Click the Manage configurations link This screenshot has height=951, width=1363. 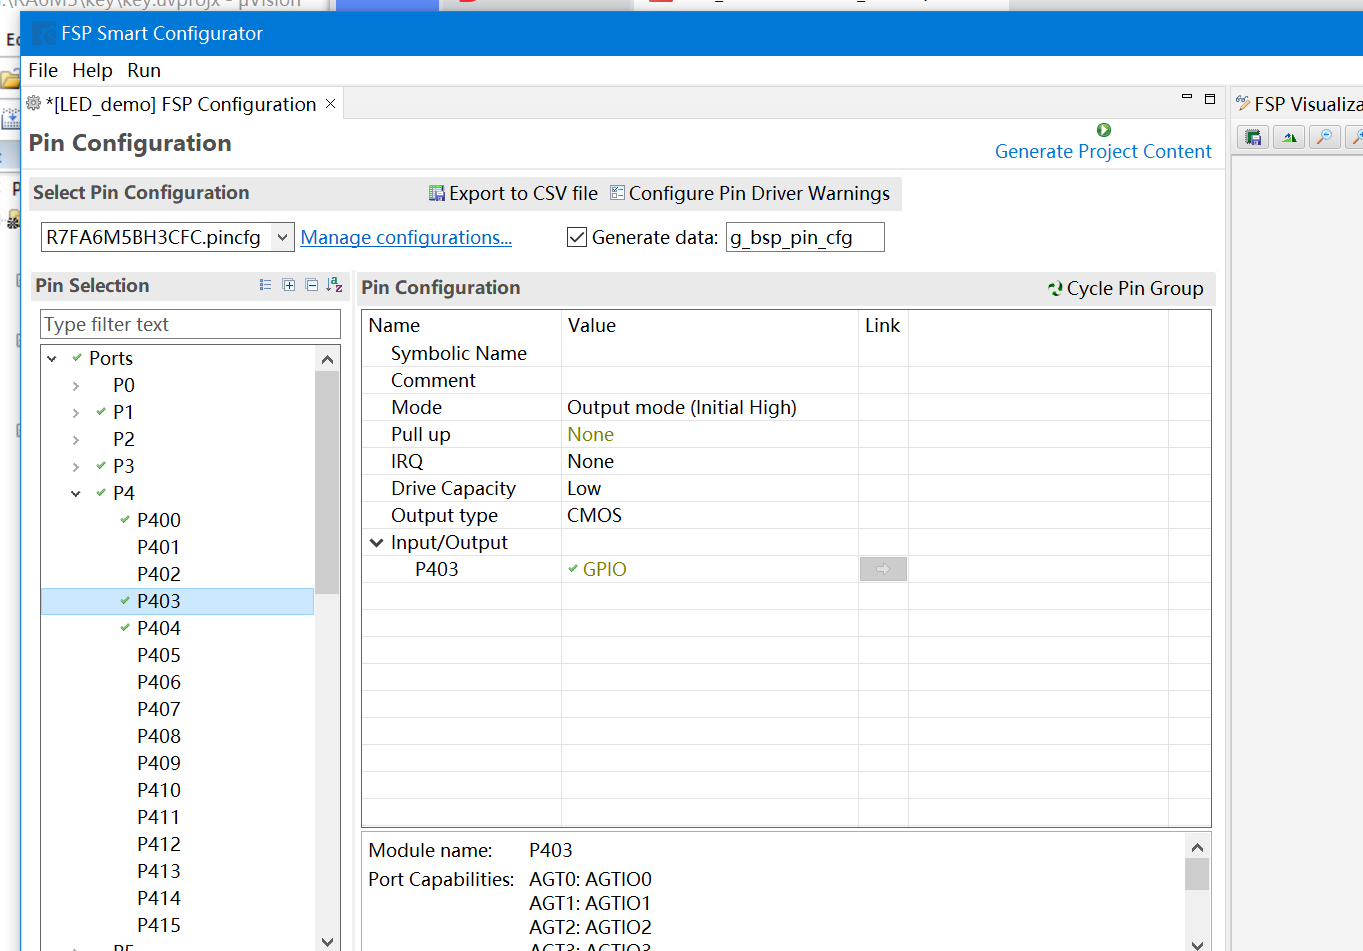click(406, 237)
